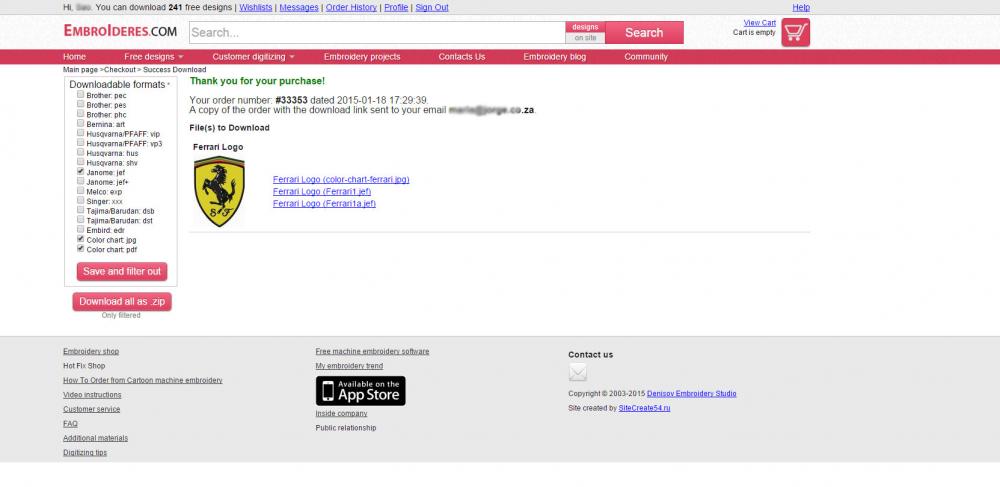Check the Brother: pes format checkbox

(x=81, y=105)
